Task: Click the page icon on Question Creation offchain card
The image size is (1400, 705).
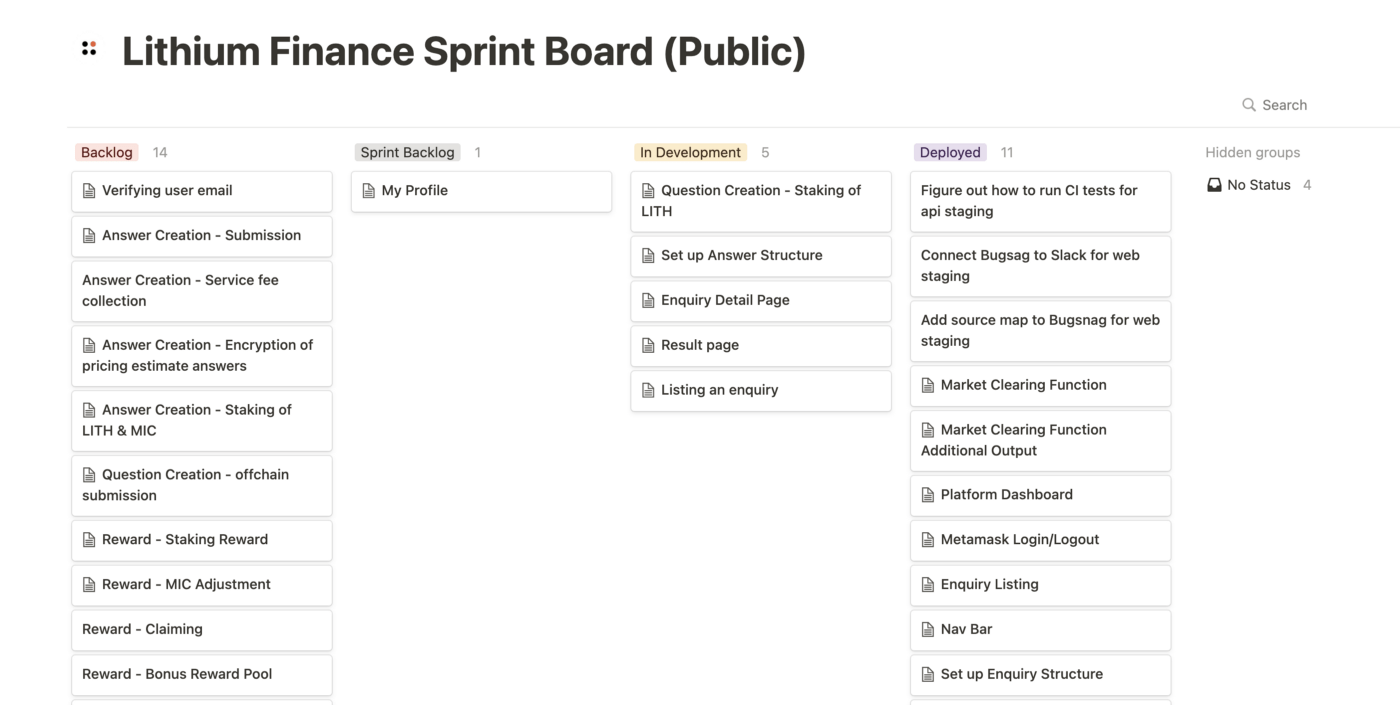Action: (89, 475)
